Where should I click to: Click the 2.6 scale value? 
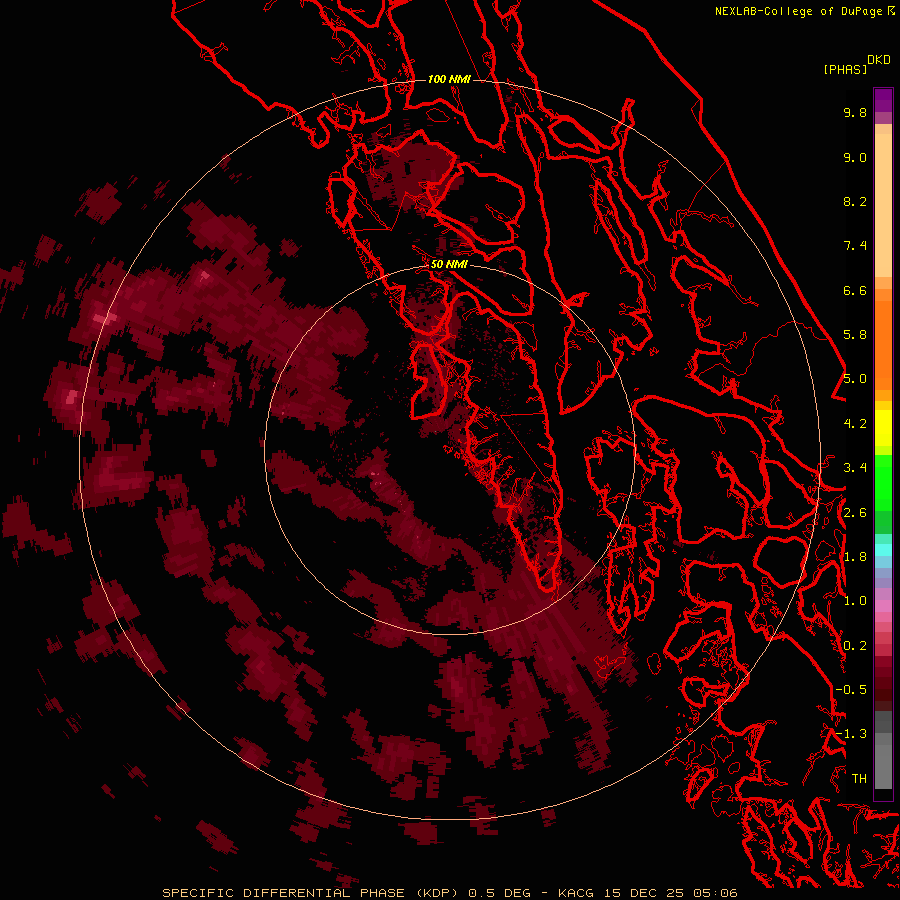pos(855,513)
